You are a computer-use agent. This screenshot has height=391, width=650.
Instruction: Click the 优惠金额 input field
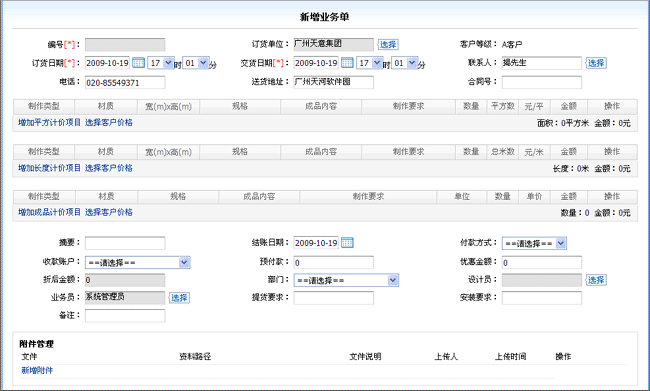point(542,262)
